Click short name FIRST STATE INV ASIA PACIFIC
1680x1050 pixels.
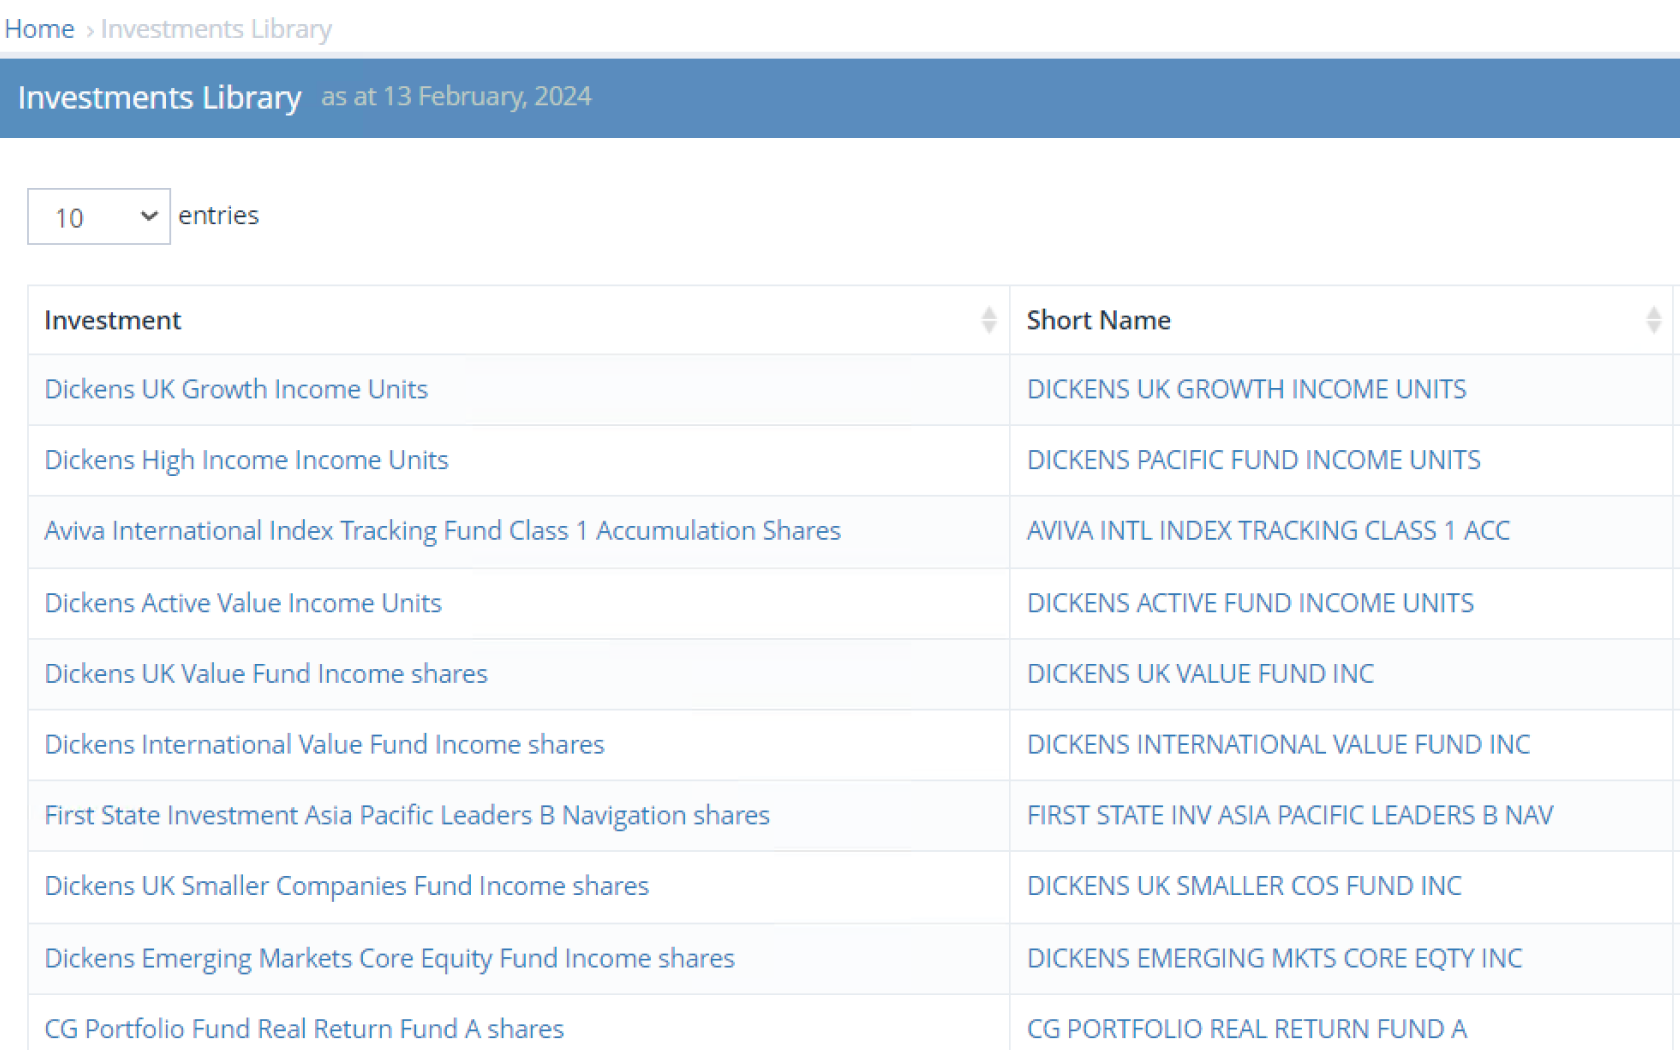pos(1290,816)
